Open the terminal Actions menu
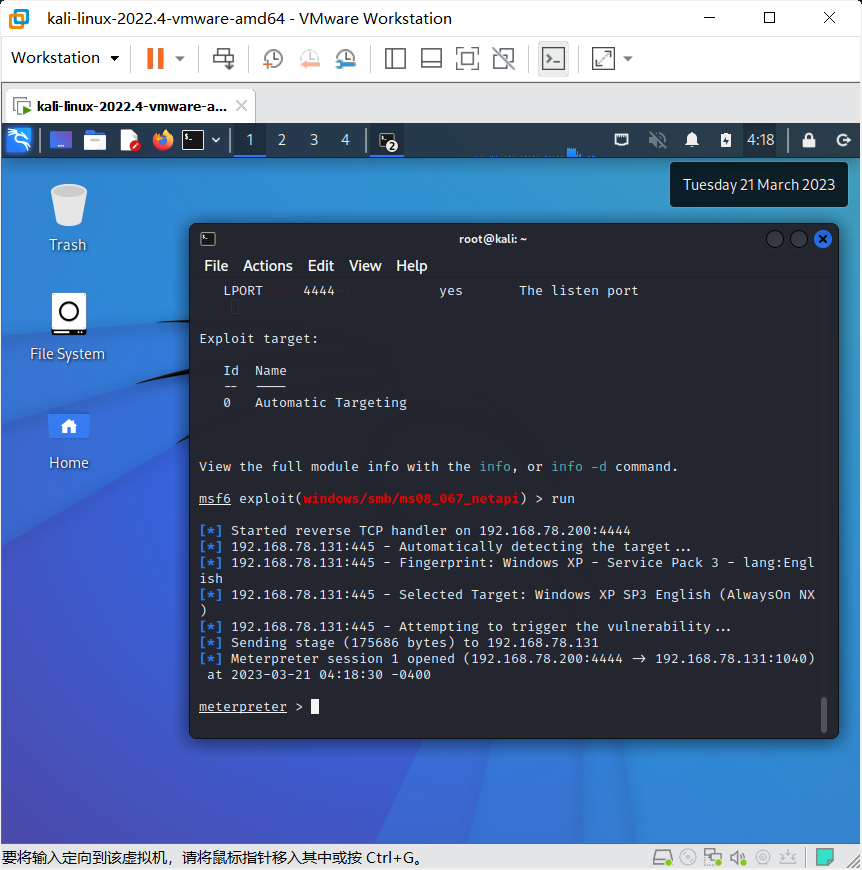862x870 pixels. click(267, 266)
